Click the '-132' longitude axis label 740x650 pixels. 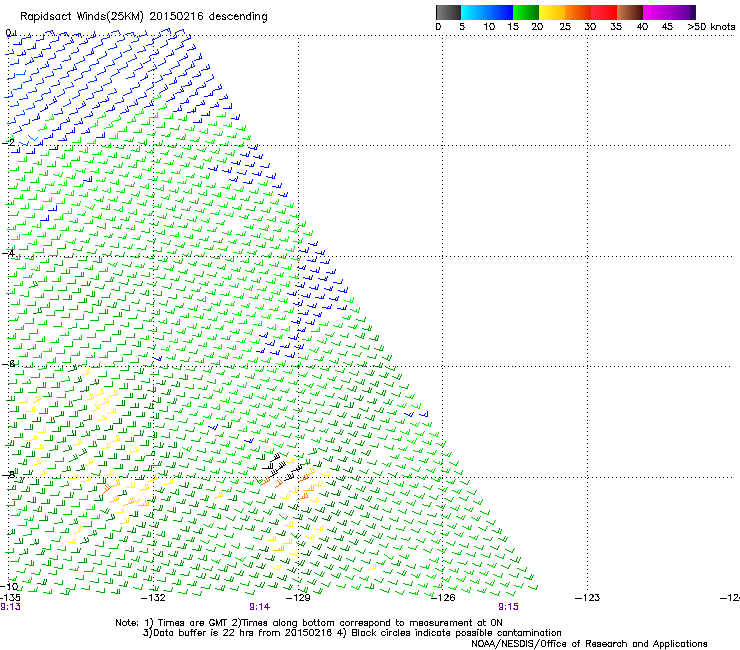[153, 598]
